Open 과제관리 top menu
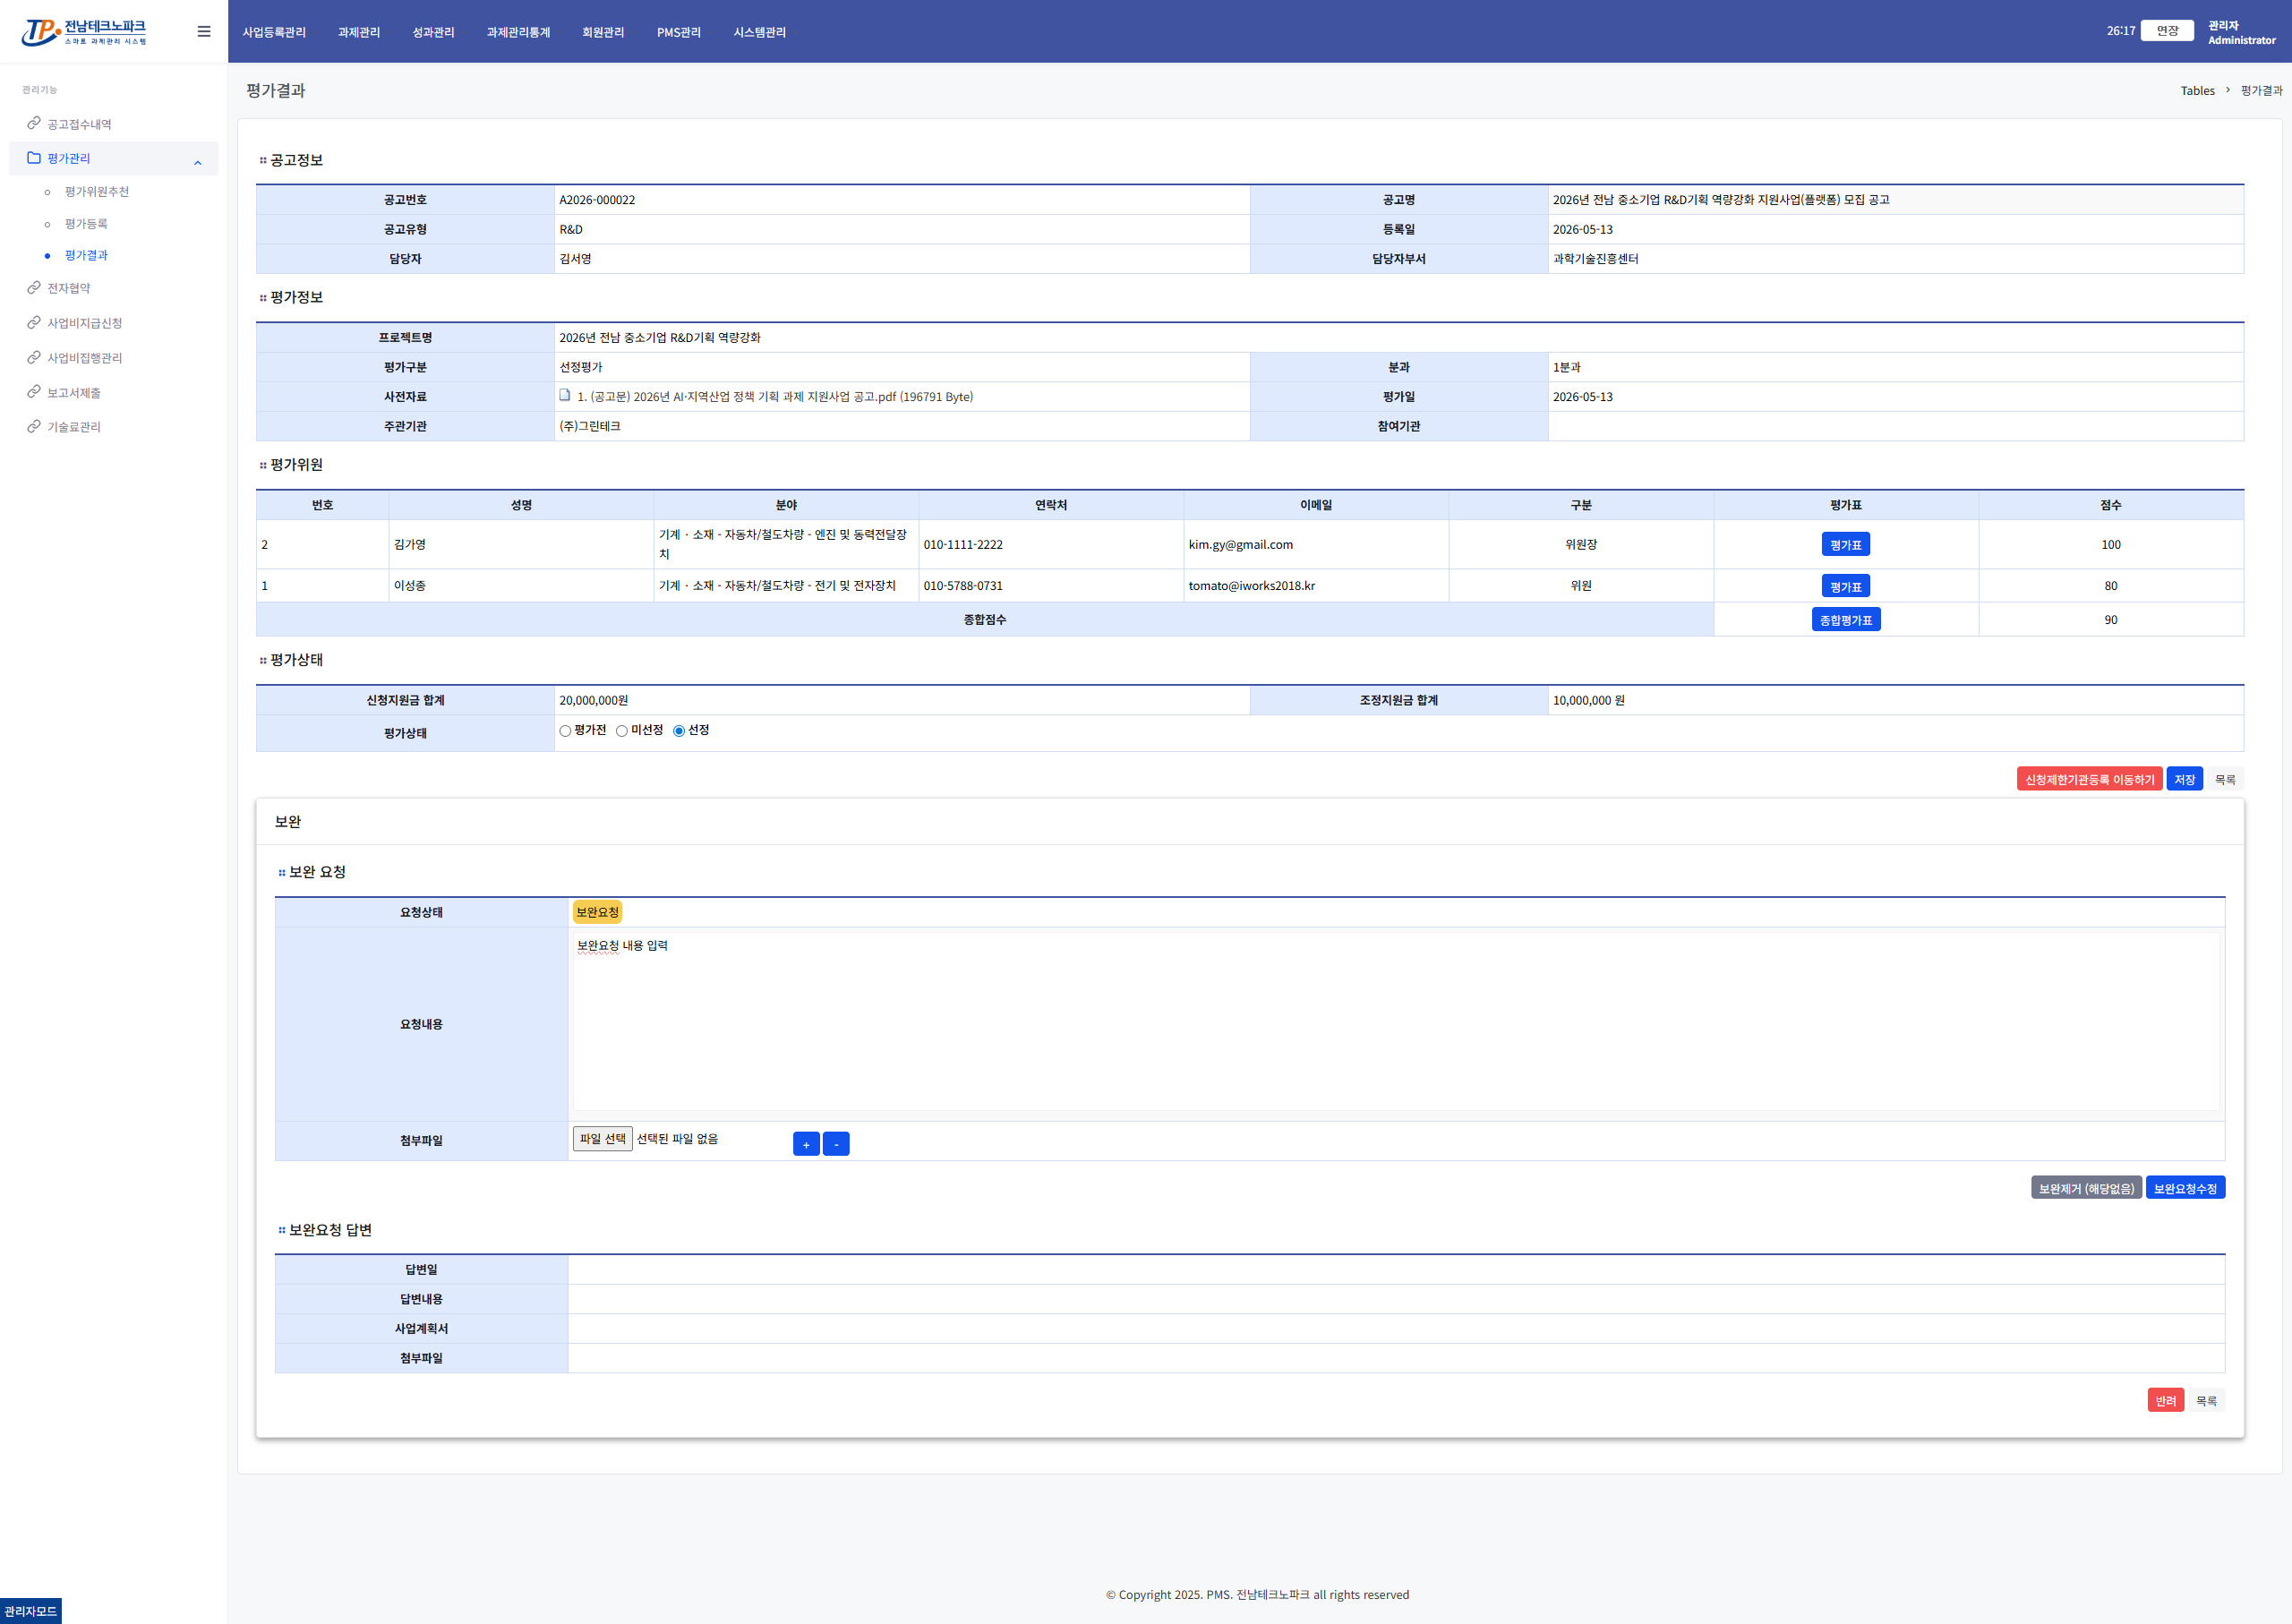Viewport: 2292px width, 1624px height. coord(359,32)
